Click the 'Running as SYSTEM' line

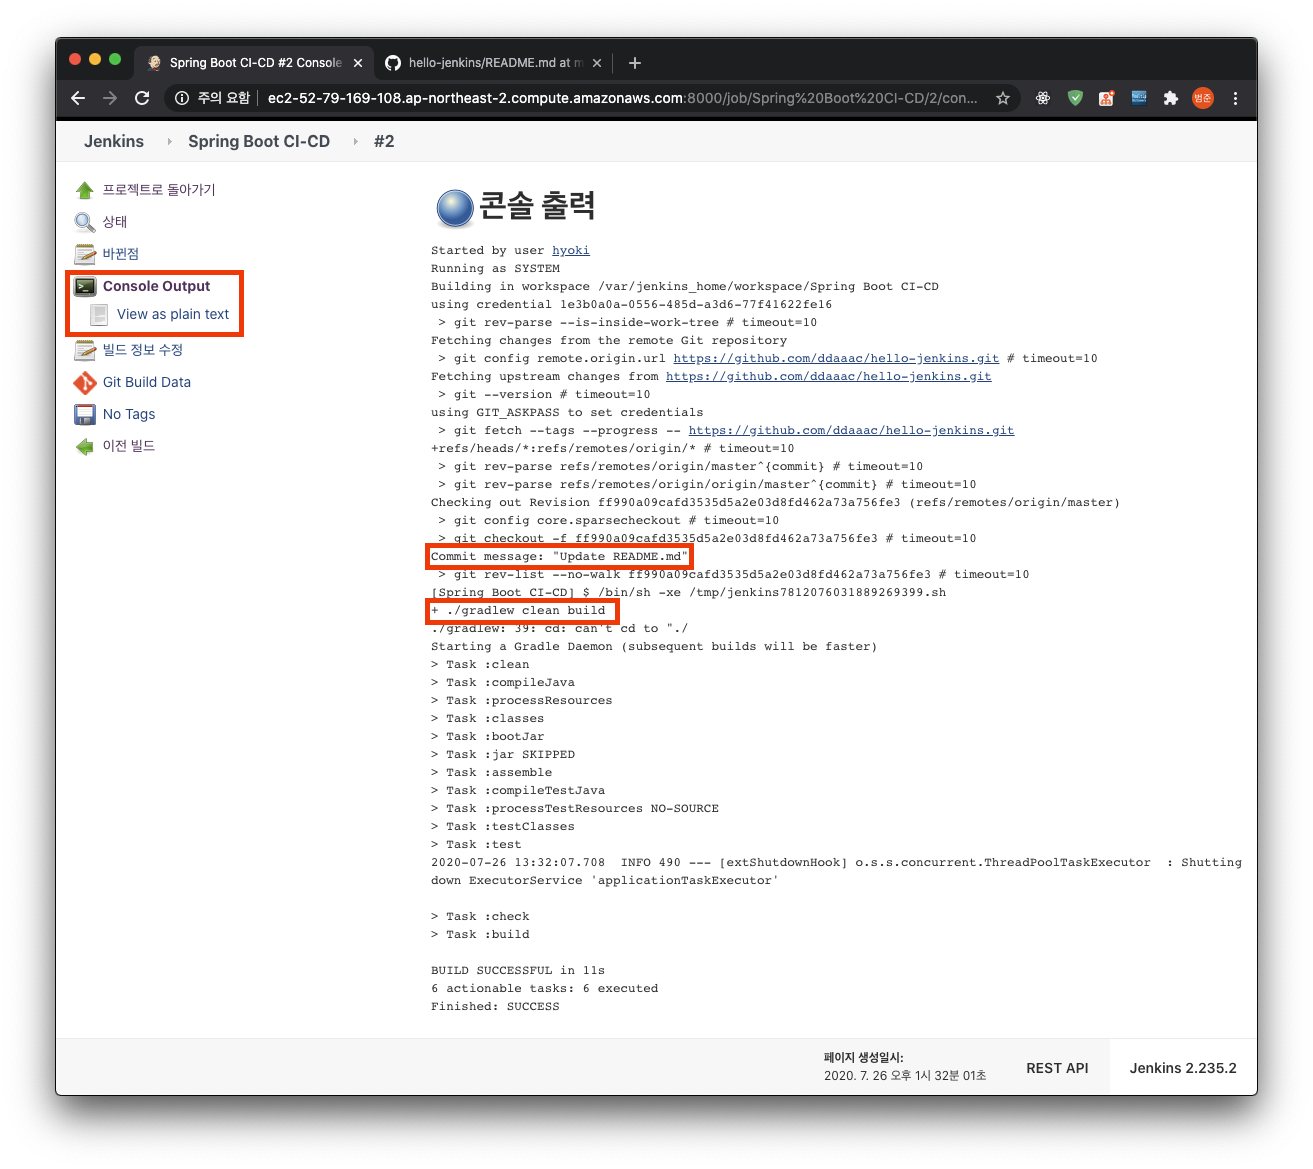click(495, 268)
